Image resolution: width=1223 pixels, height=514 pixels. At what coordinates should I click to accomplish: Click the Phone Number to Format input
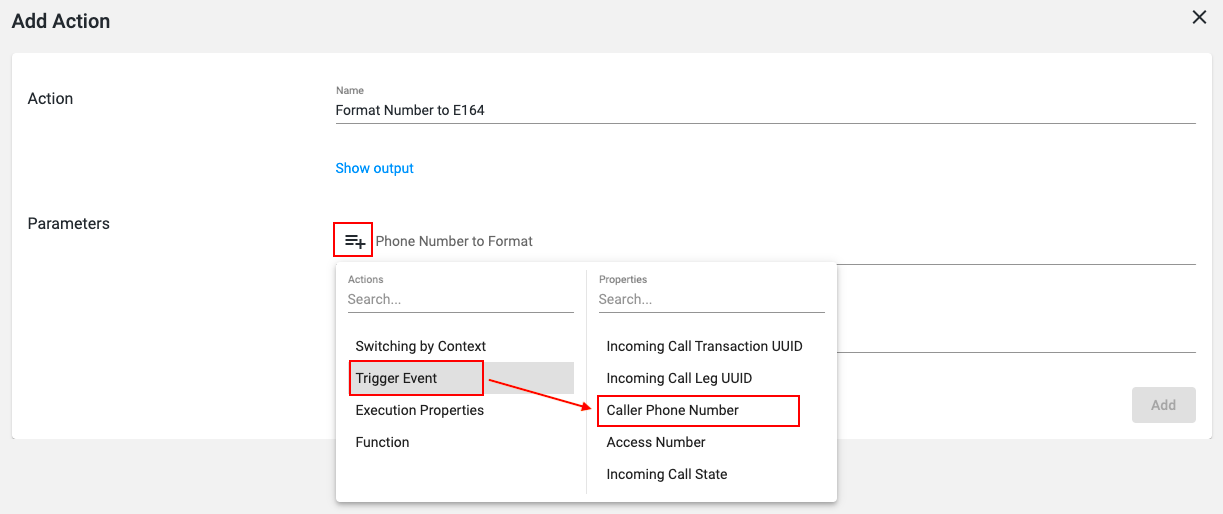coord(785,241)
